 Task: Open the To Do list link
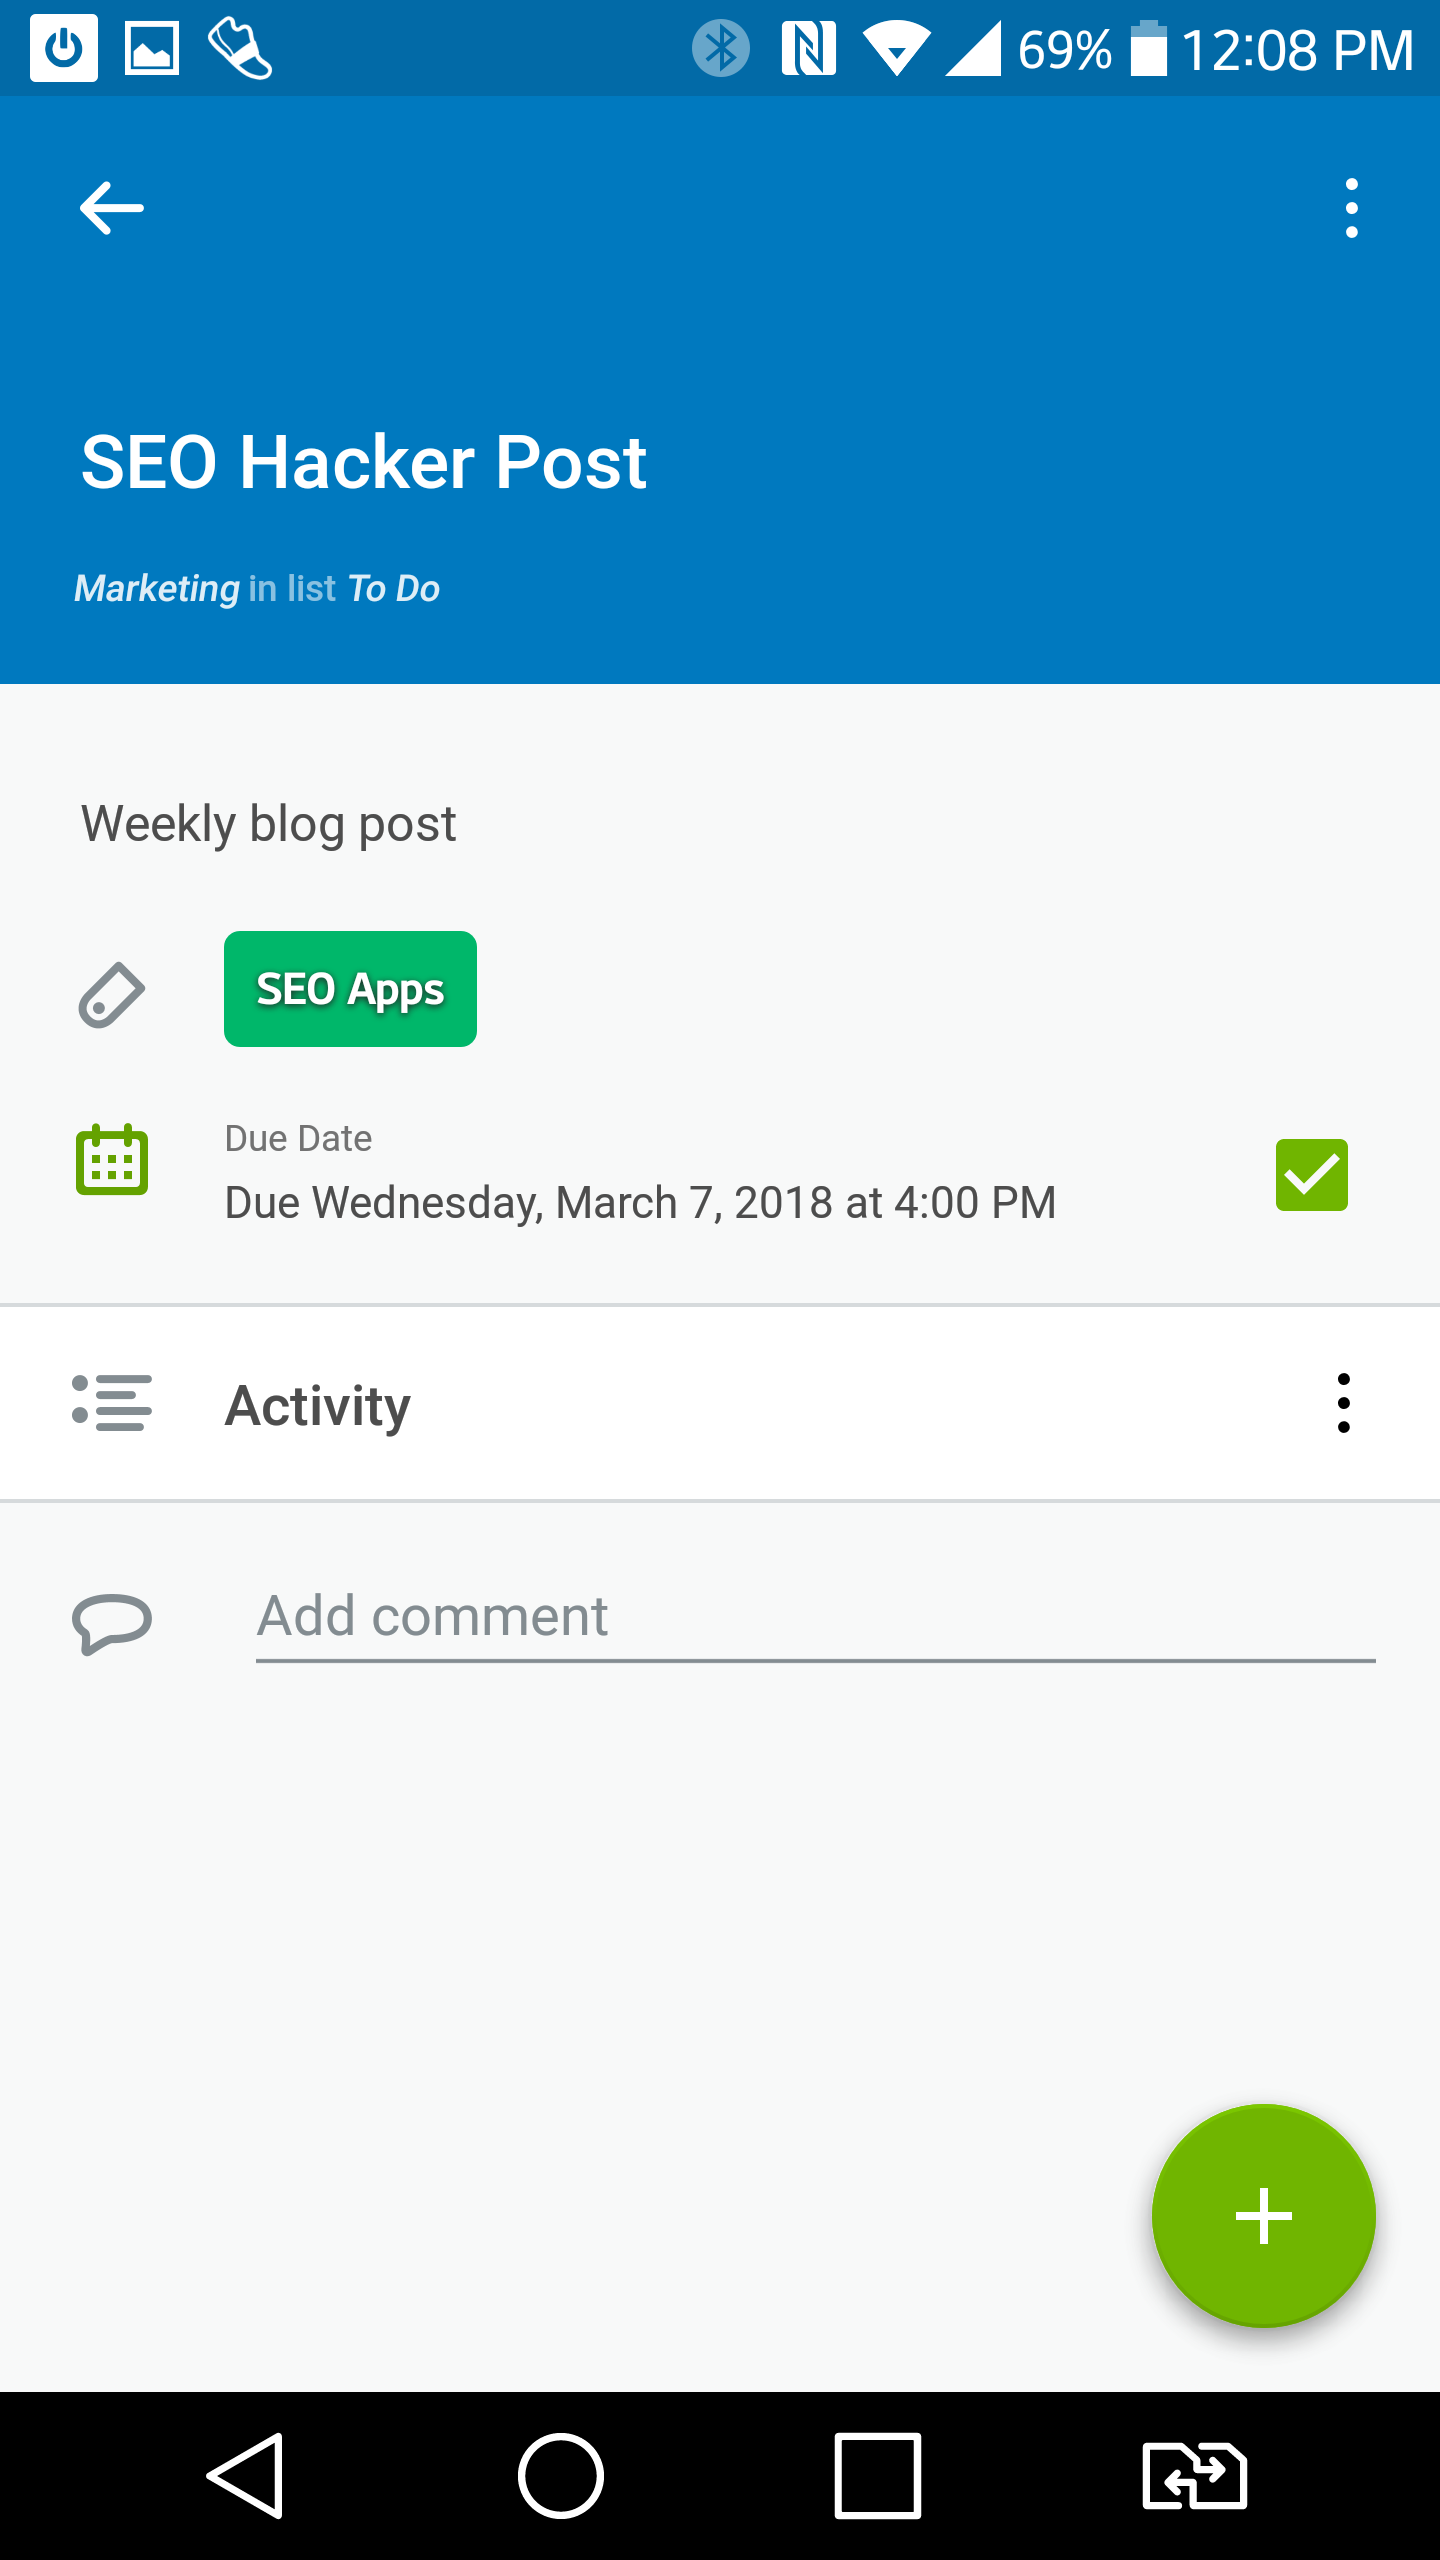tap(394, 589)
